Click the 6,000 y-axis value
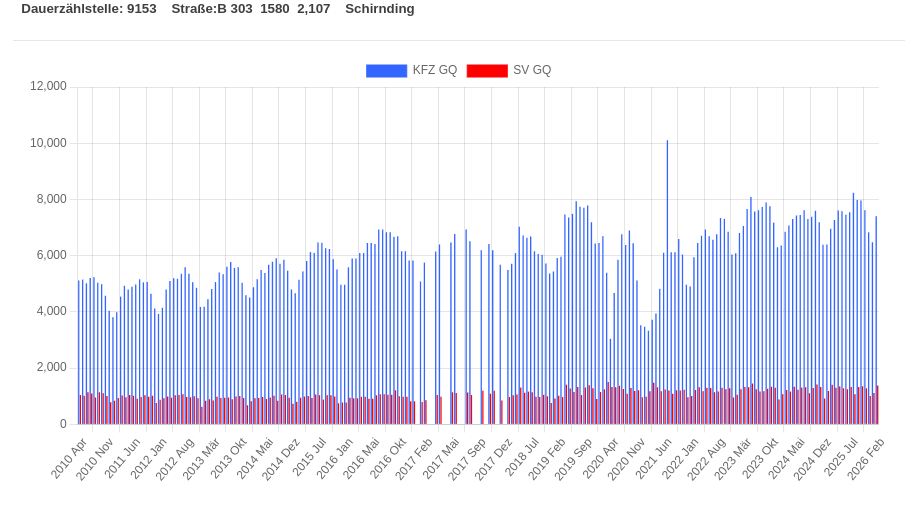This screenshot has width=916, height=525. (x=51, y=255)
